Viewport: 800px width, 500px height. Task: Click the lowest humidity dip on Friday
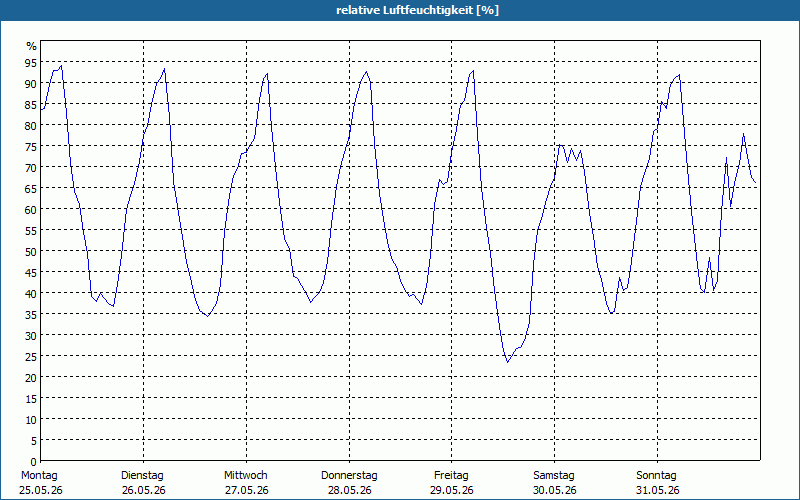[508, 362]
